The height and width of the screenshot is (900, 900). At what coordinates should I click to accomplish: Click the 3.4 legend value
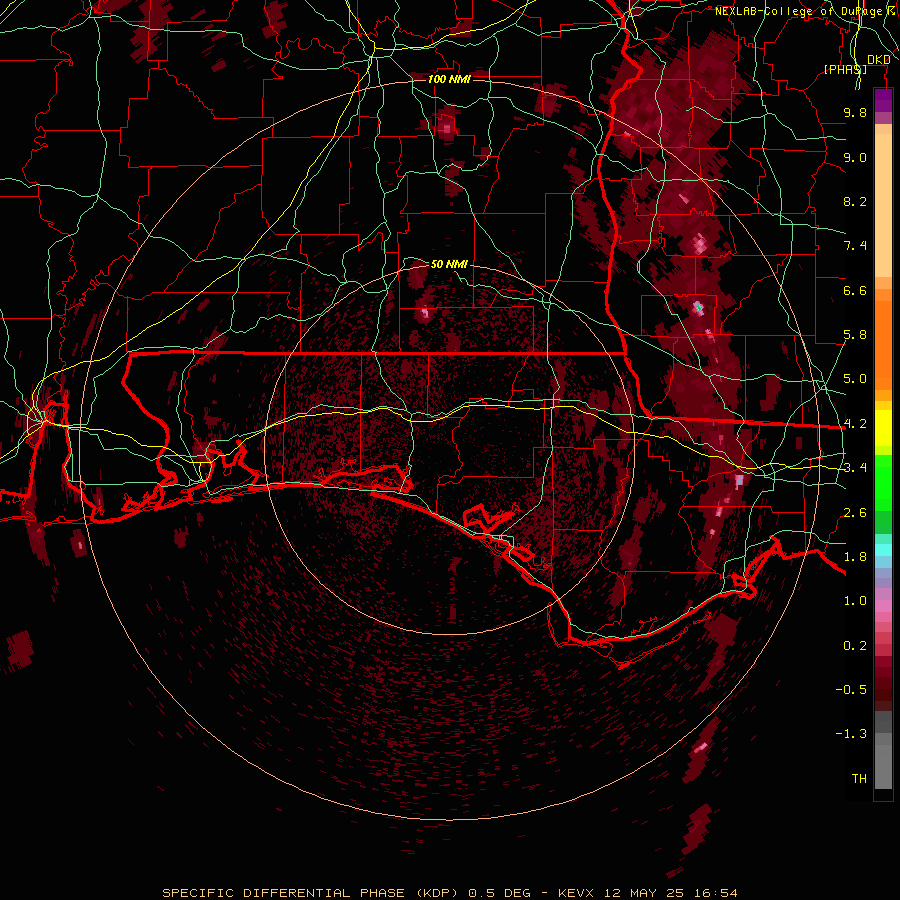[x=855, y=468]
